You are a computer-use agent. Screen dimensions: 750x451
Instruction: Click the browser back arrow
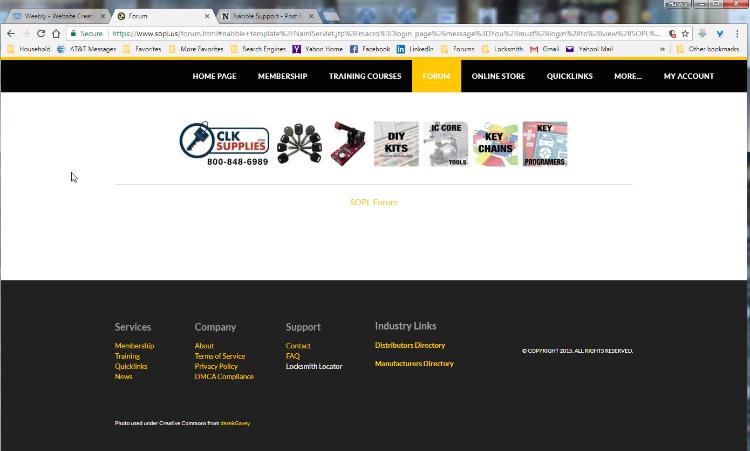(x=10, y=33)
